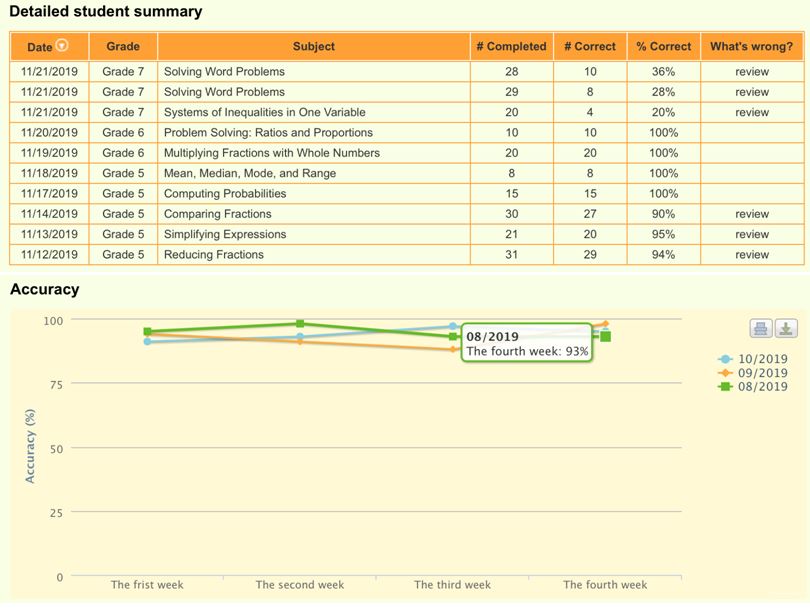810x614 pixels.
Task: Select the green 08/2019 fourth week data point
Action: tap(605, 337)
